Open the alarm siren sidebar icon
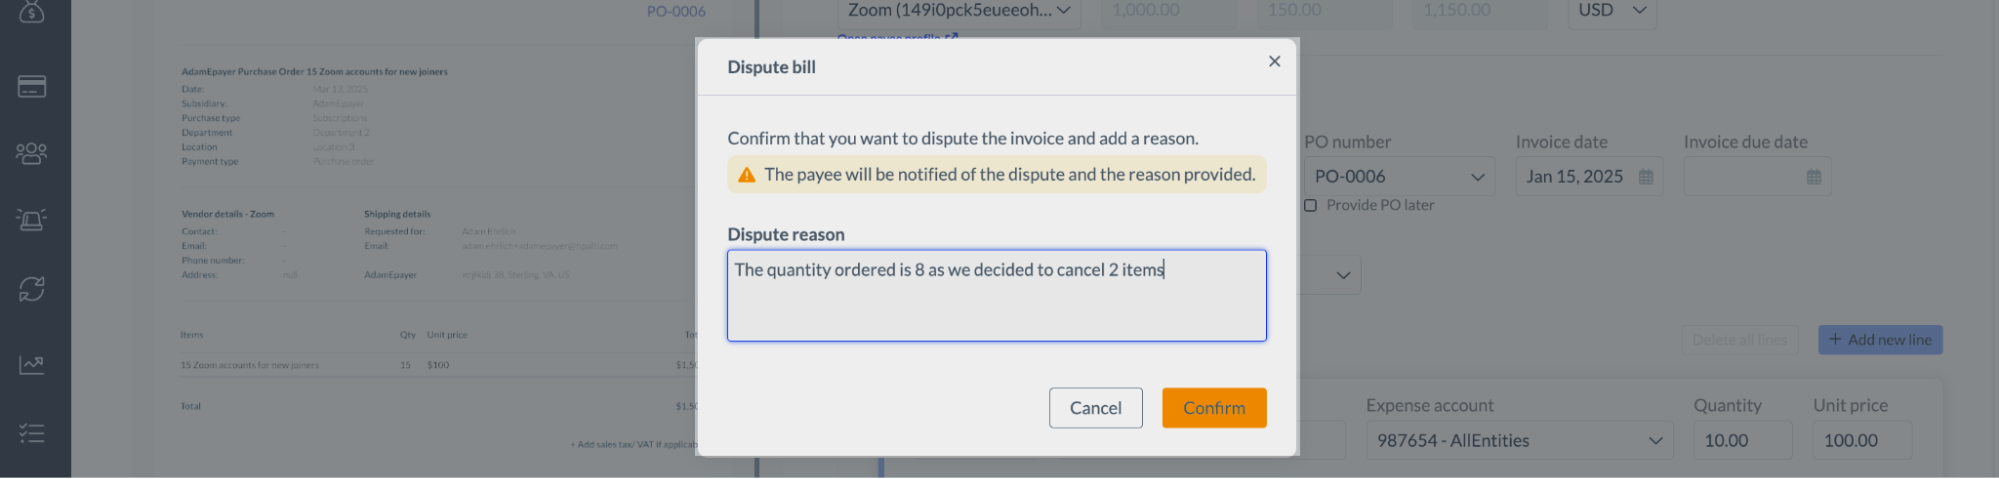 [32, 219]
